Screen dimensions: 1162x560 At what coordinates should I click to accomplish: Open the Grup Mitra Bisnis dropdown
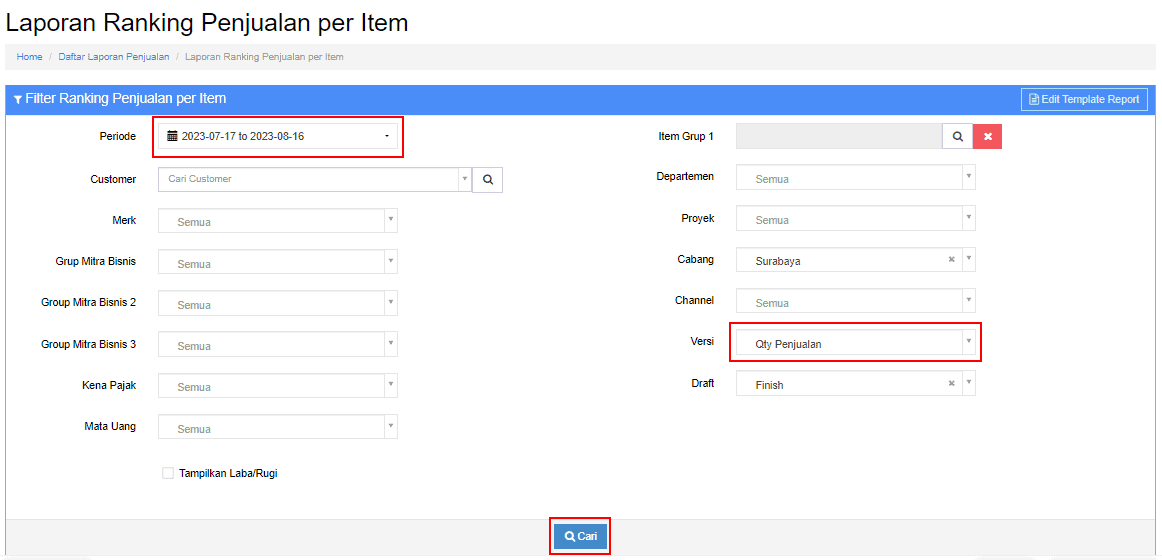coord(278,263)
